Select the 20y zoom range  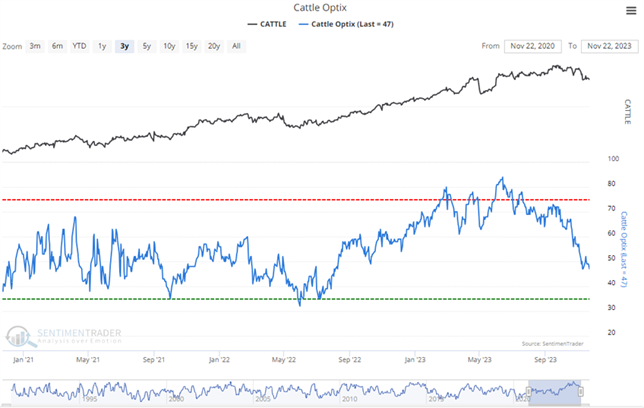pyautogui.click(x=215, y=46)
